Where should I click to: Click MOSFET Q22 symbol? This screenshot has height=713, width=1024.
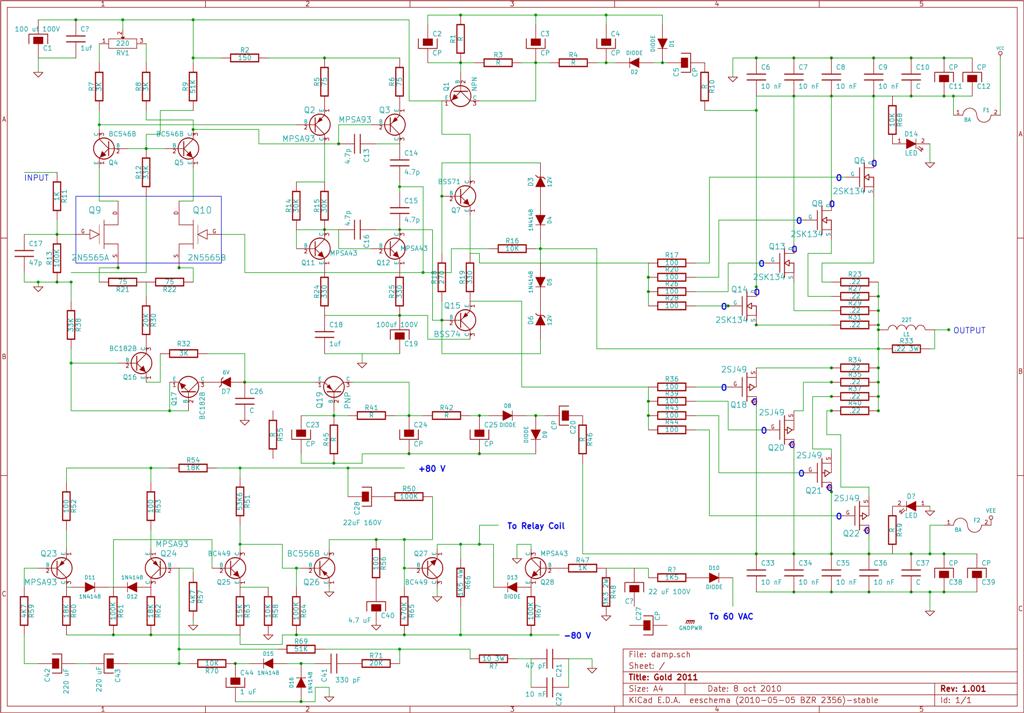coord(859,516)
